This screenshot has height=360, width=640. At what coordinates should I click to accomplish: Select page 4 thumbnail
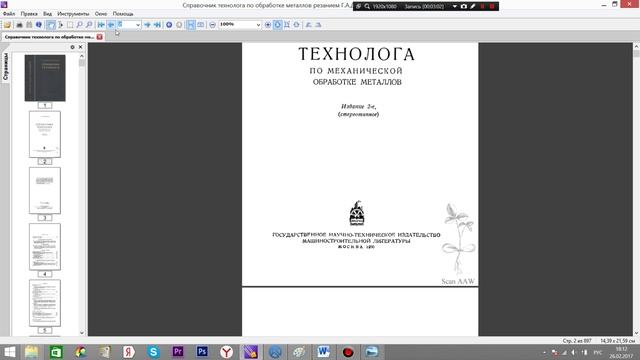tap(45, 247)
